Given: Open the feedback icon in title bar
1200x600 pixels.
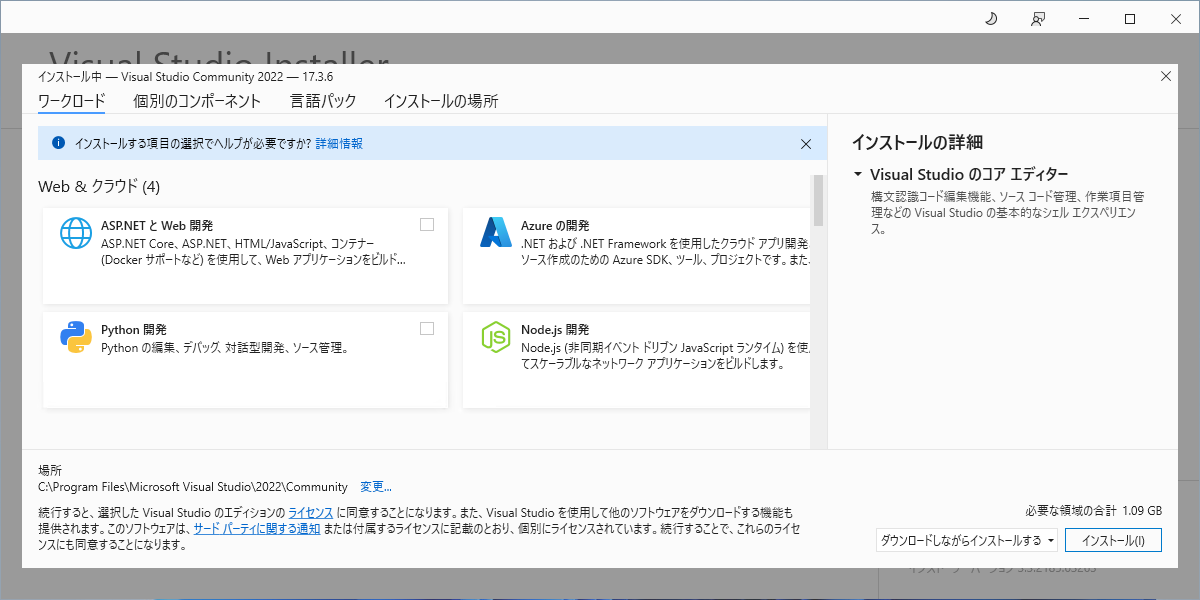Looking at the screenshot, I should 1038,18.
